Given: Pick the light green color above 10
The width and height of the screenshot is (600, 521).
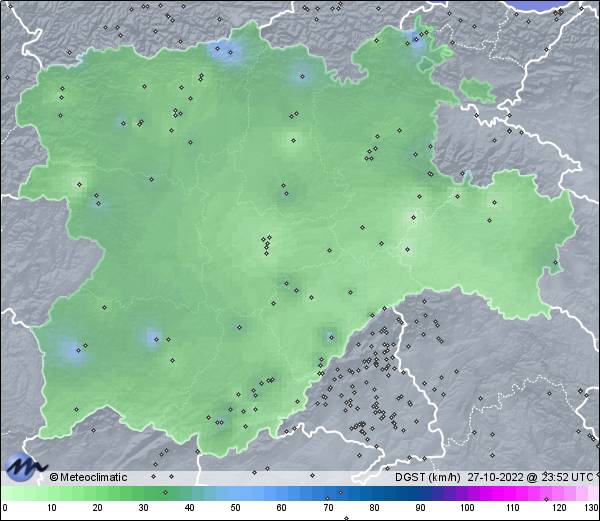Looking at the screenshot, I should tap(52, 493).
